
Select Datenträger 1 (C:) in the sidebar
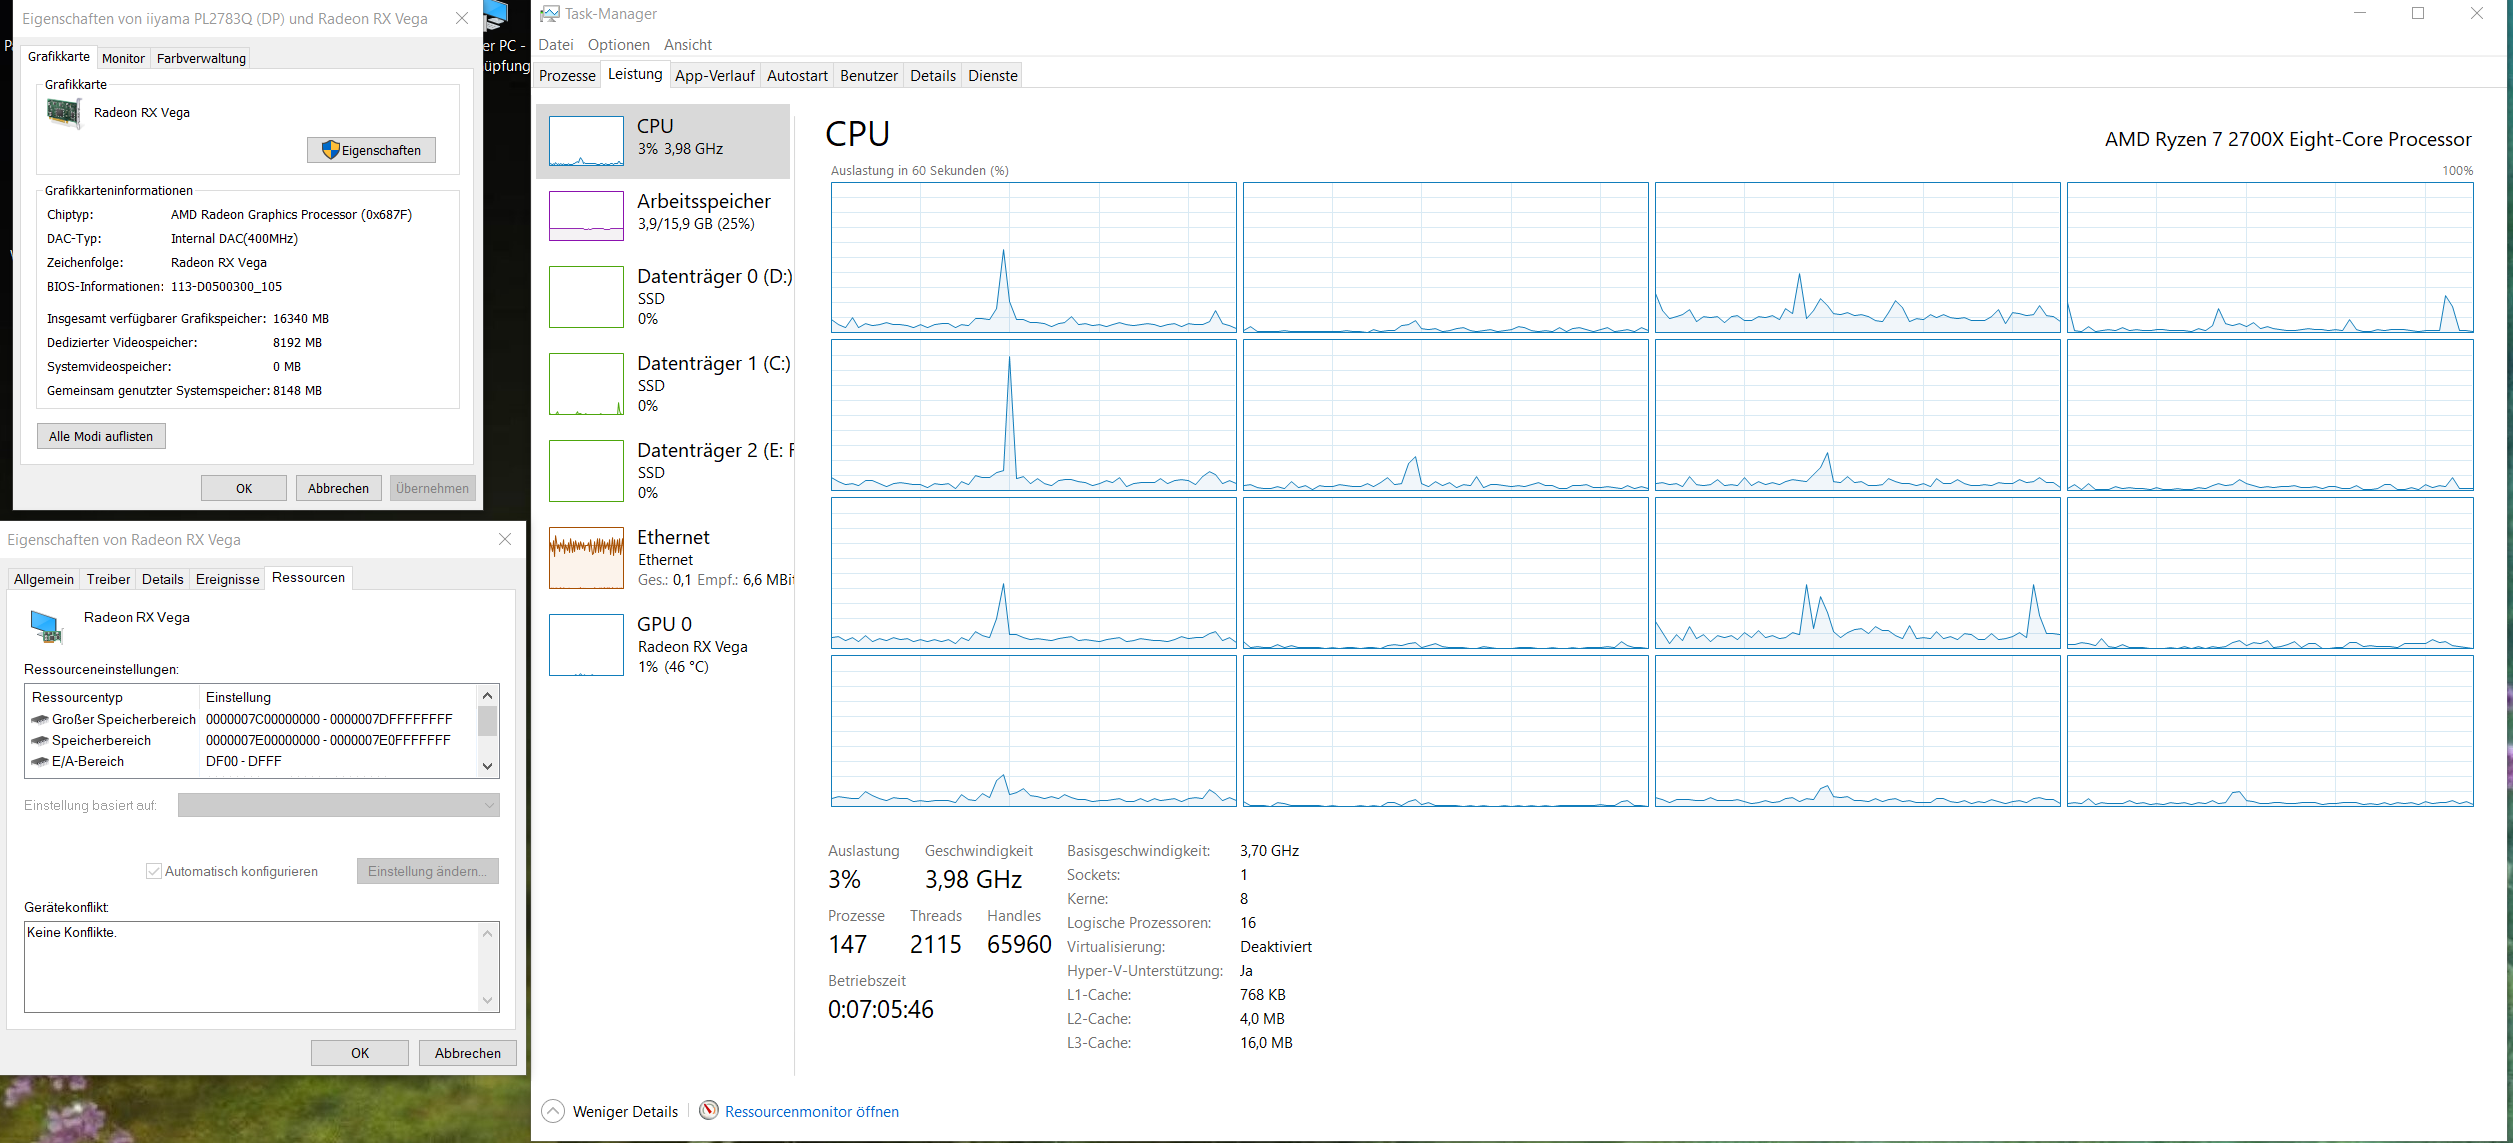(664, 384)
